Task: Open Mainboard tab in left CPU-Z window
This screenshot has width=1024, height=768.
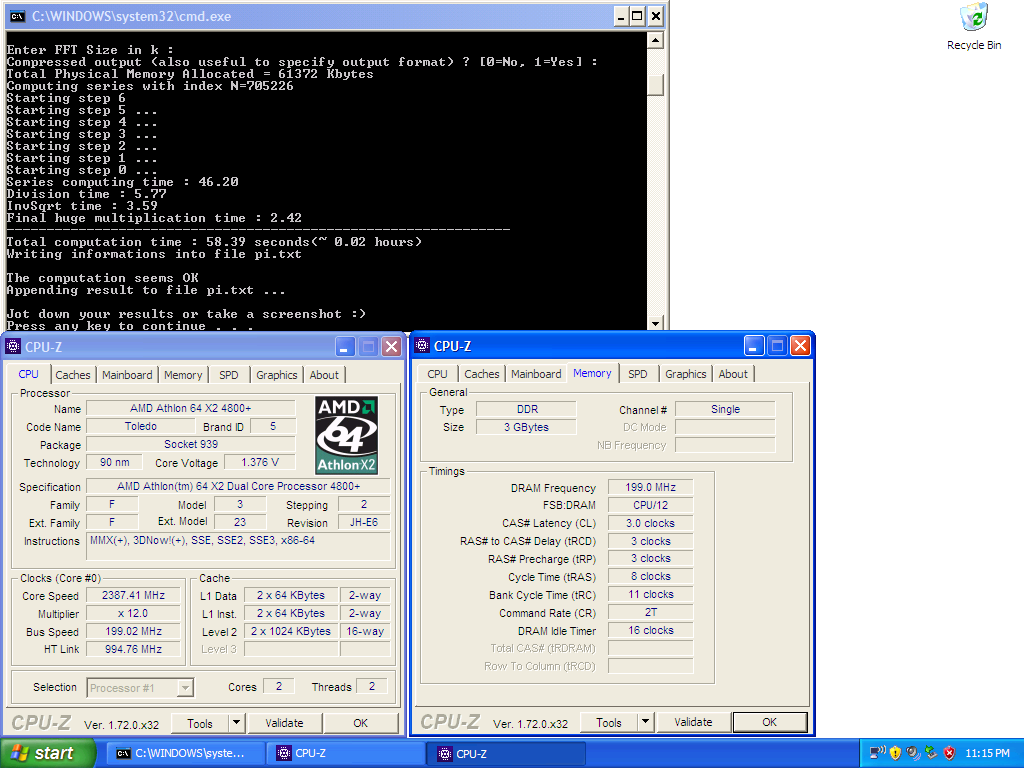Action: click(127, 375)
